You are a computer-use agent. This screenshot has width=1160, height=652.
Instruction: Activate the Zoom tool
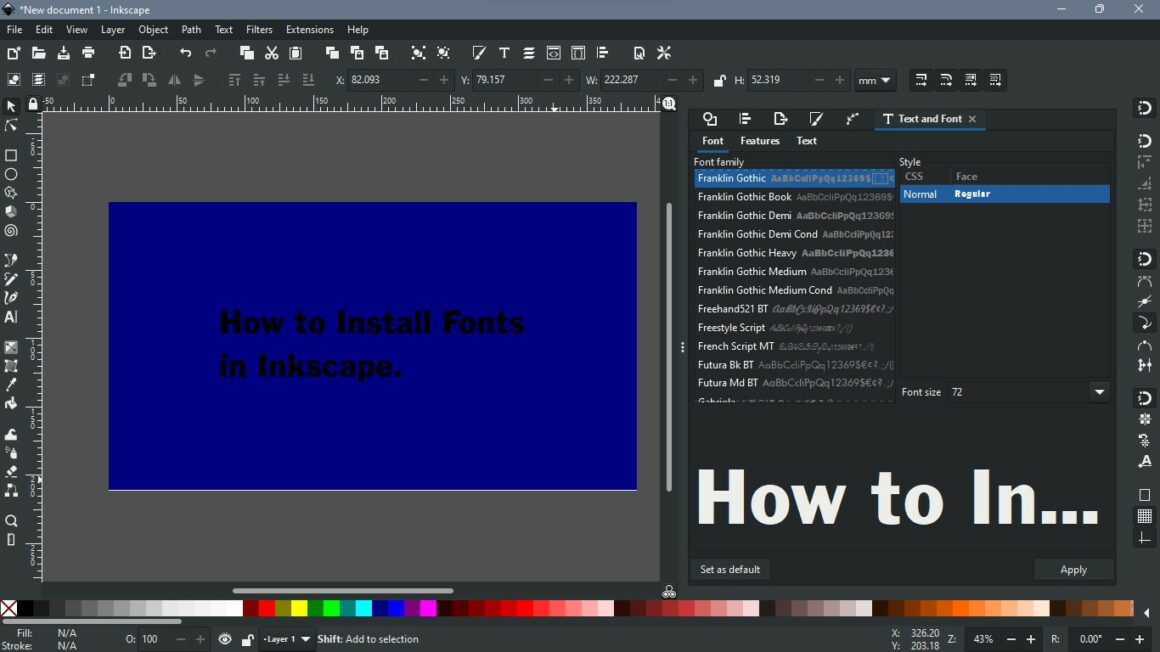tap(12, 521)
